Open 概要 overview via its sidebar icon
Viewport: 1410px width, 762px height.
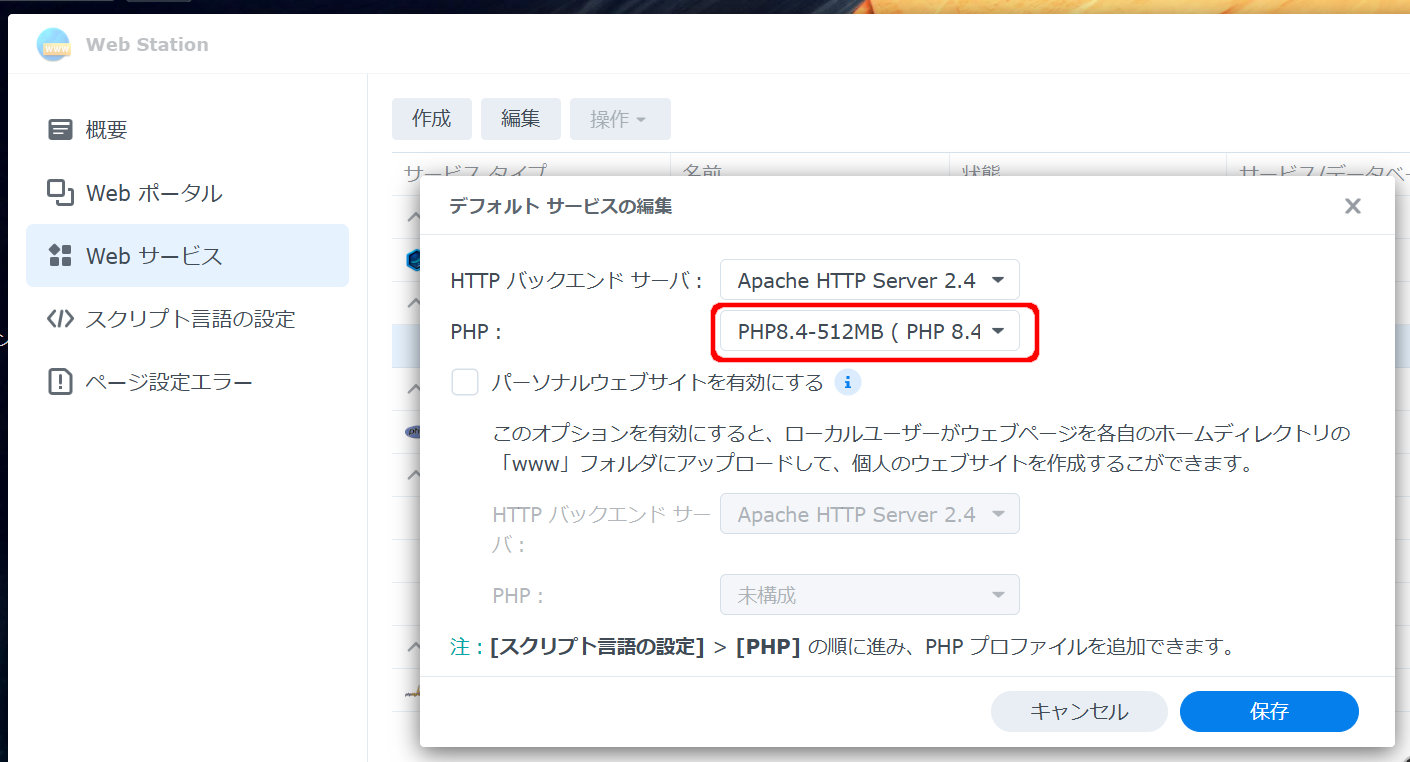point(61,130)
